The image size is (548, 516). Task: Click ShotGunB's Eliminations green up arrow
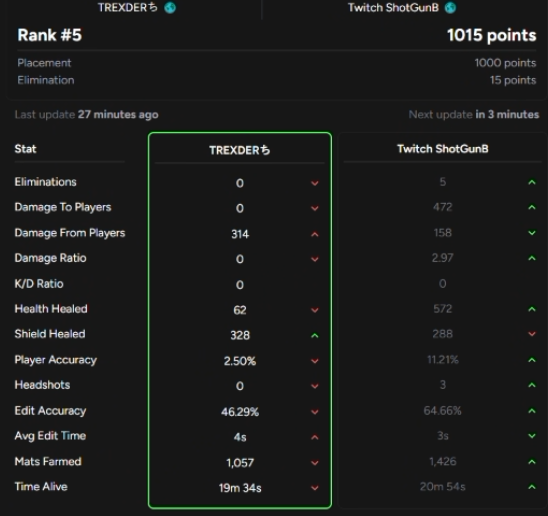point(532,182)
